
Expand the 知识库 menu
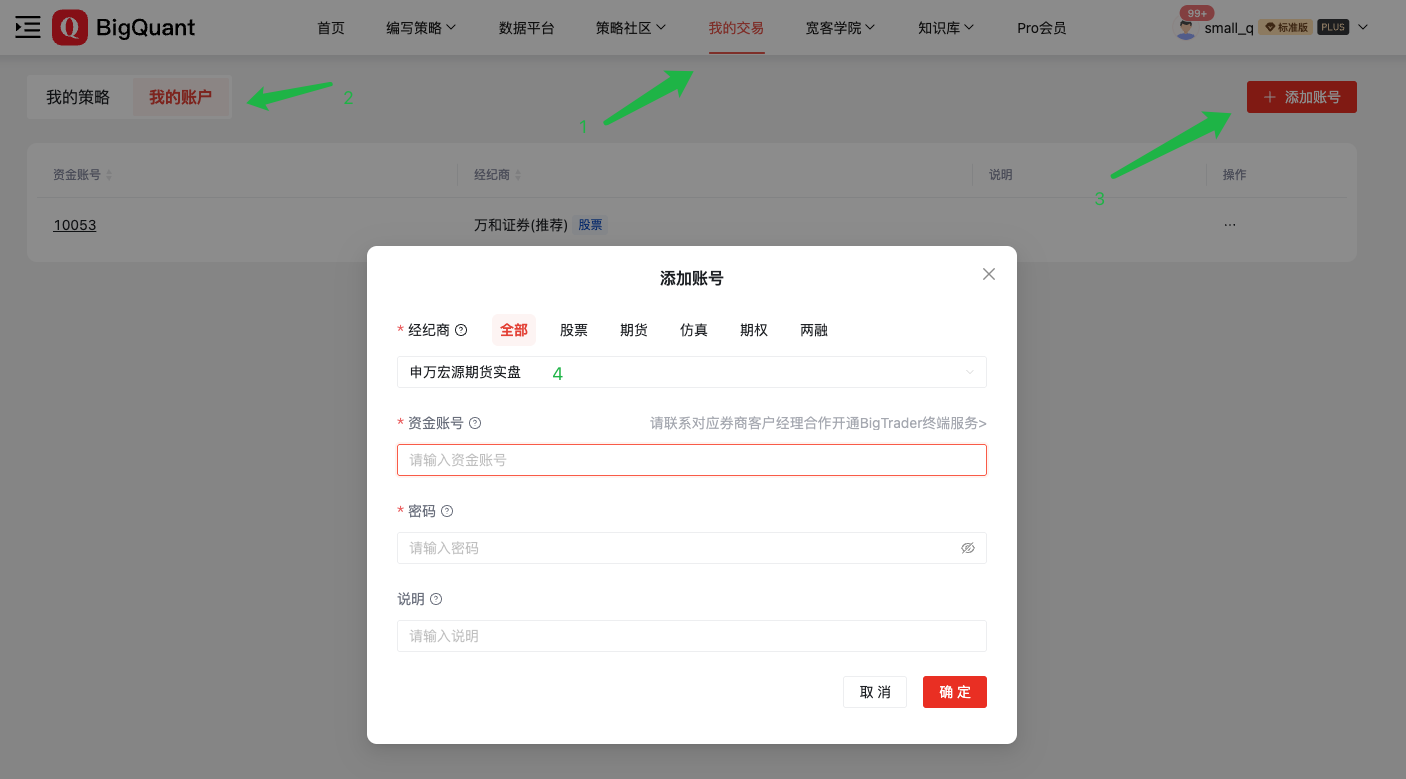point(946,28)
